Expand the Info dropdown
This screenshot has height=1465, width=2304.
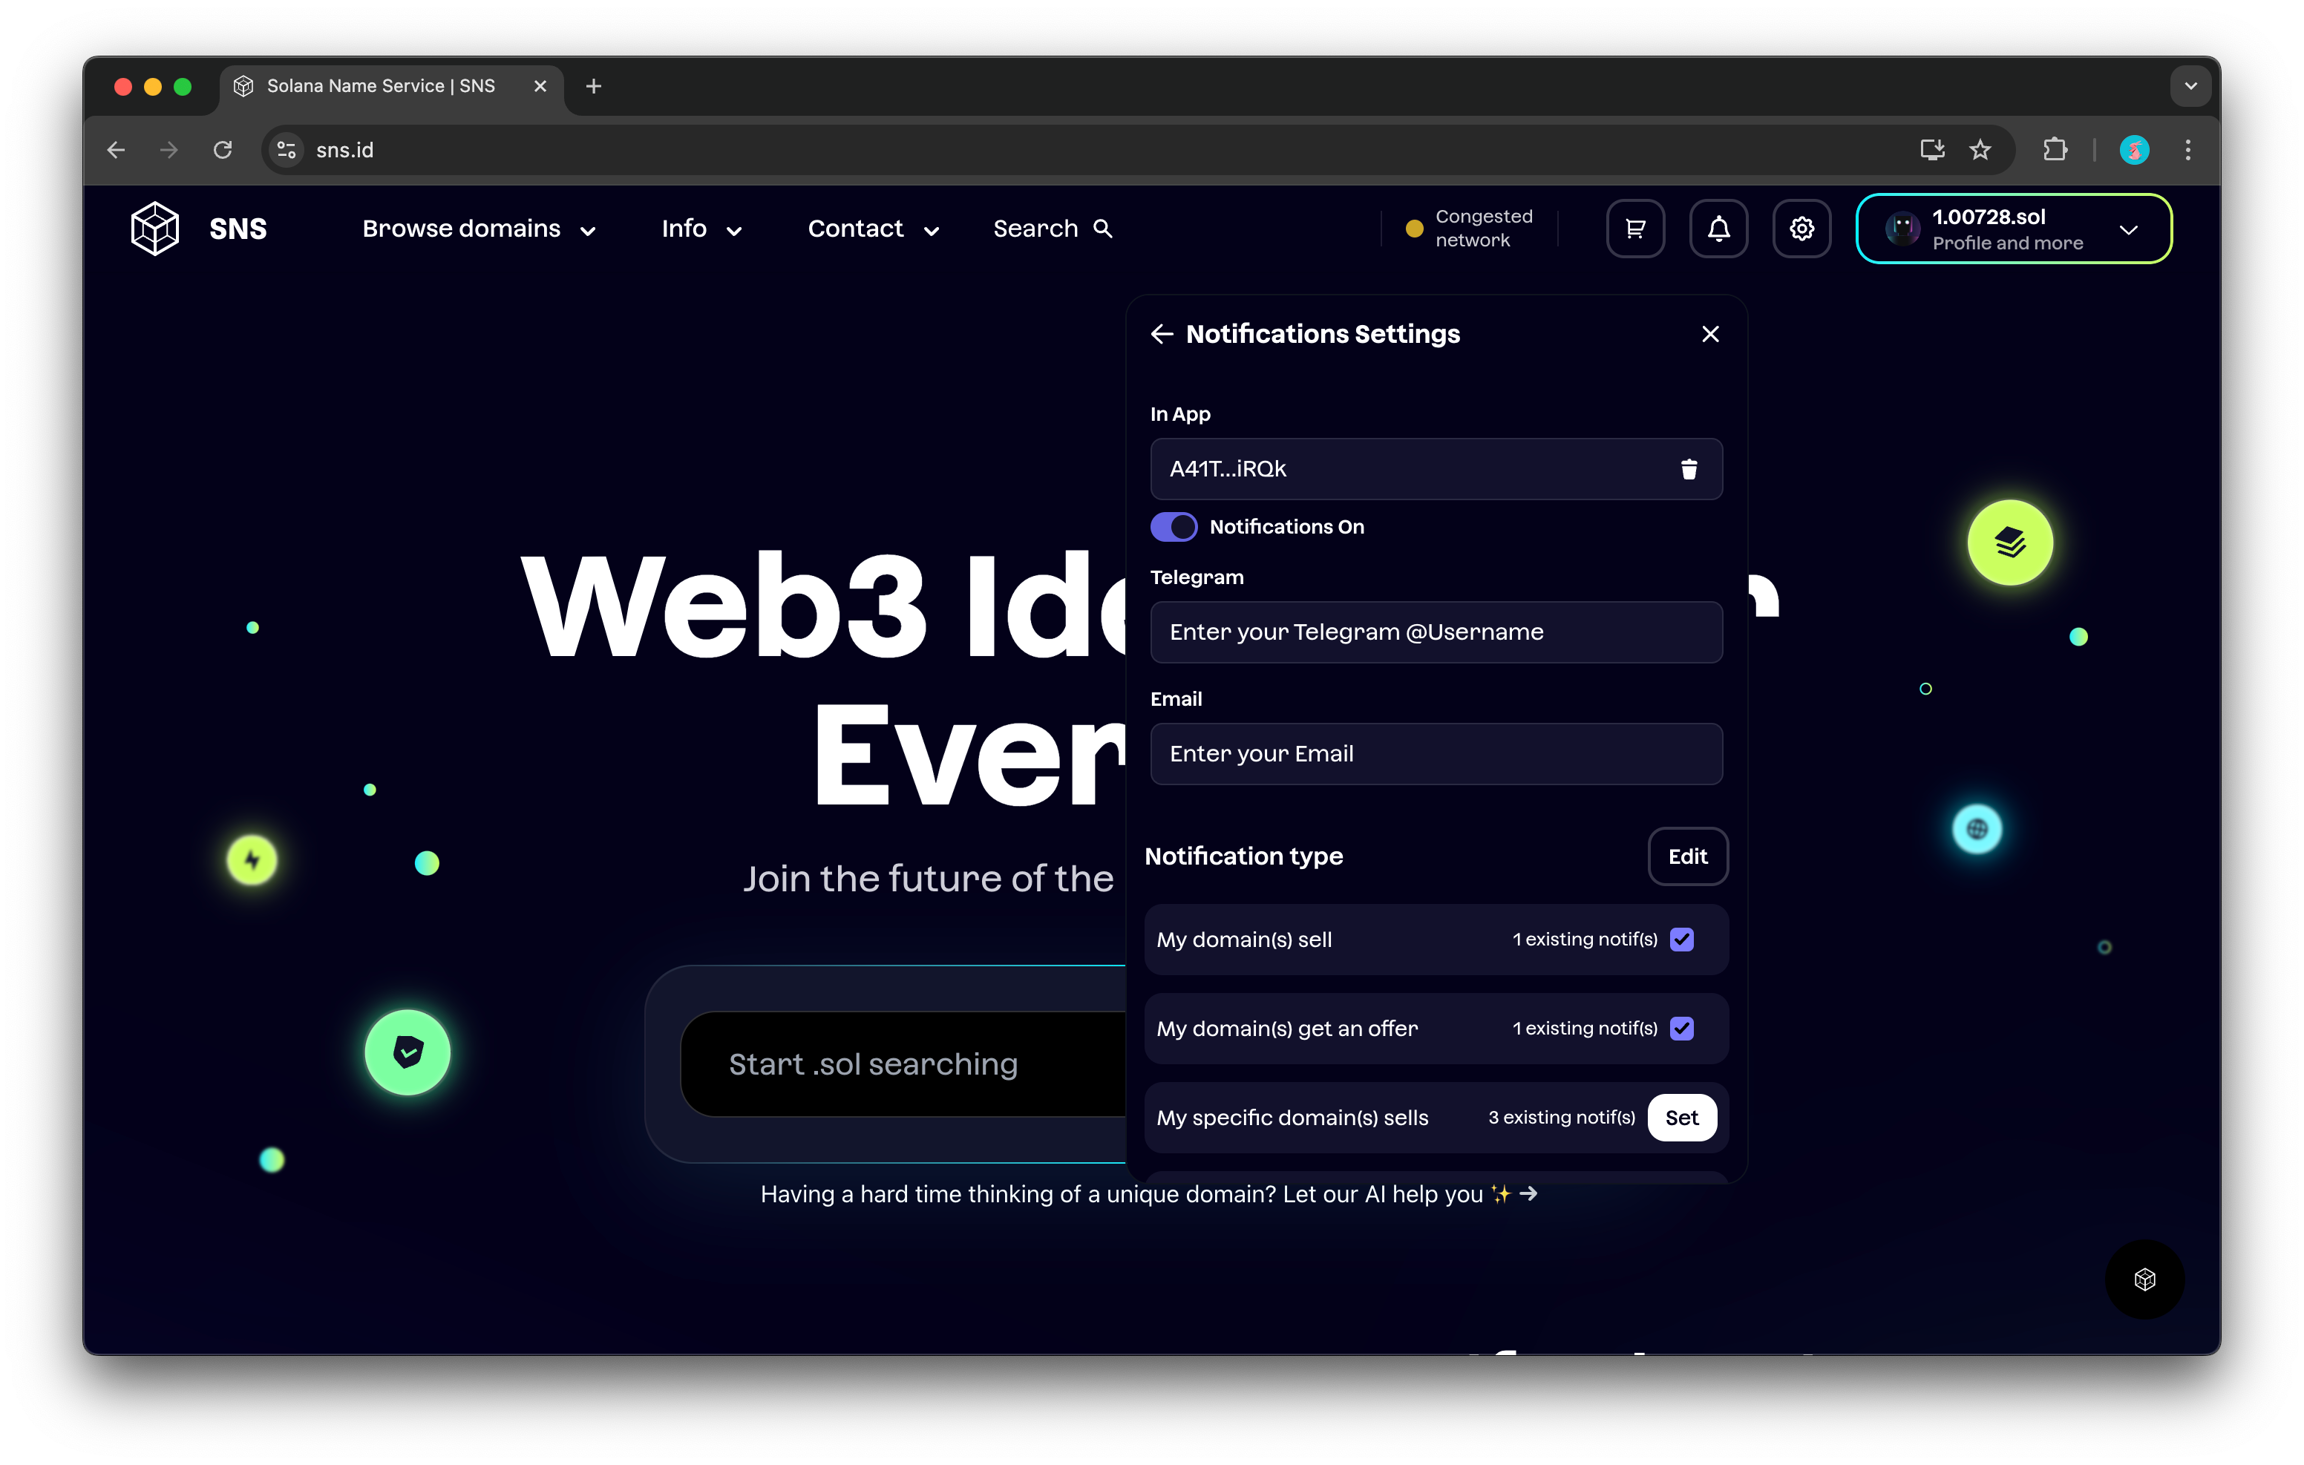point(701,229)
